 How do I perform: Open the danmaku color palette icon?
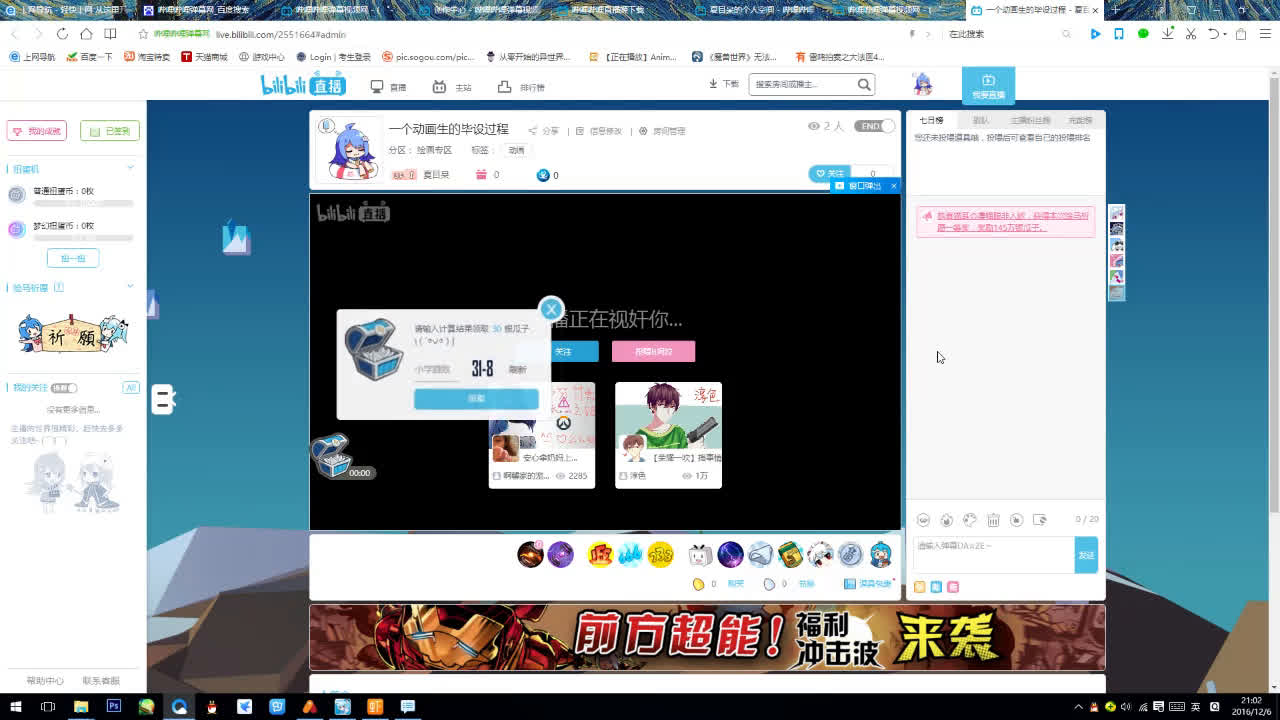pos(969,520)
